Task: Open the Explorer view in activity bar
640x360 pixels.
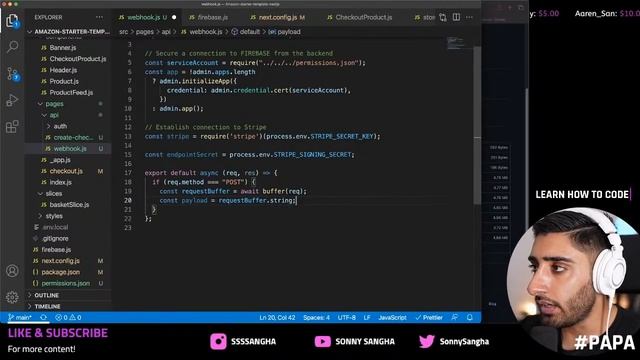Action: [x=12, y=20]
